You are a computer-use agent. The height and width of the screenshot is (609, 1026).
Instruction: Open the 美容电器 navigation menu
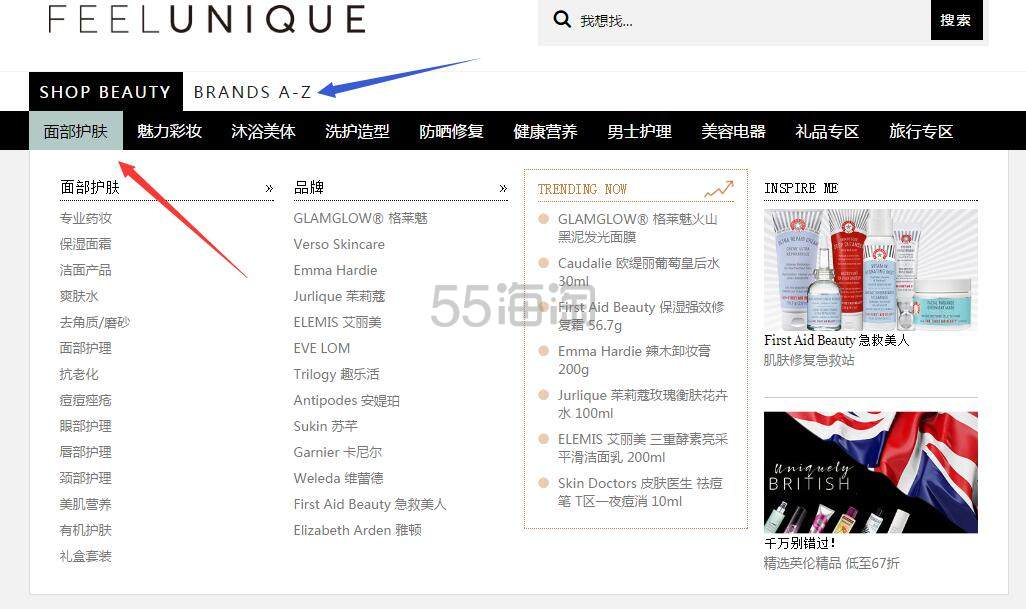click(x=734, y=131)
